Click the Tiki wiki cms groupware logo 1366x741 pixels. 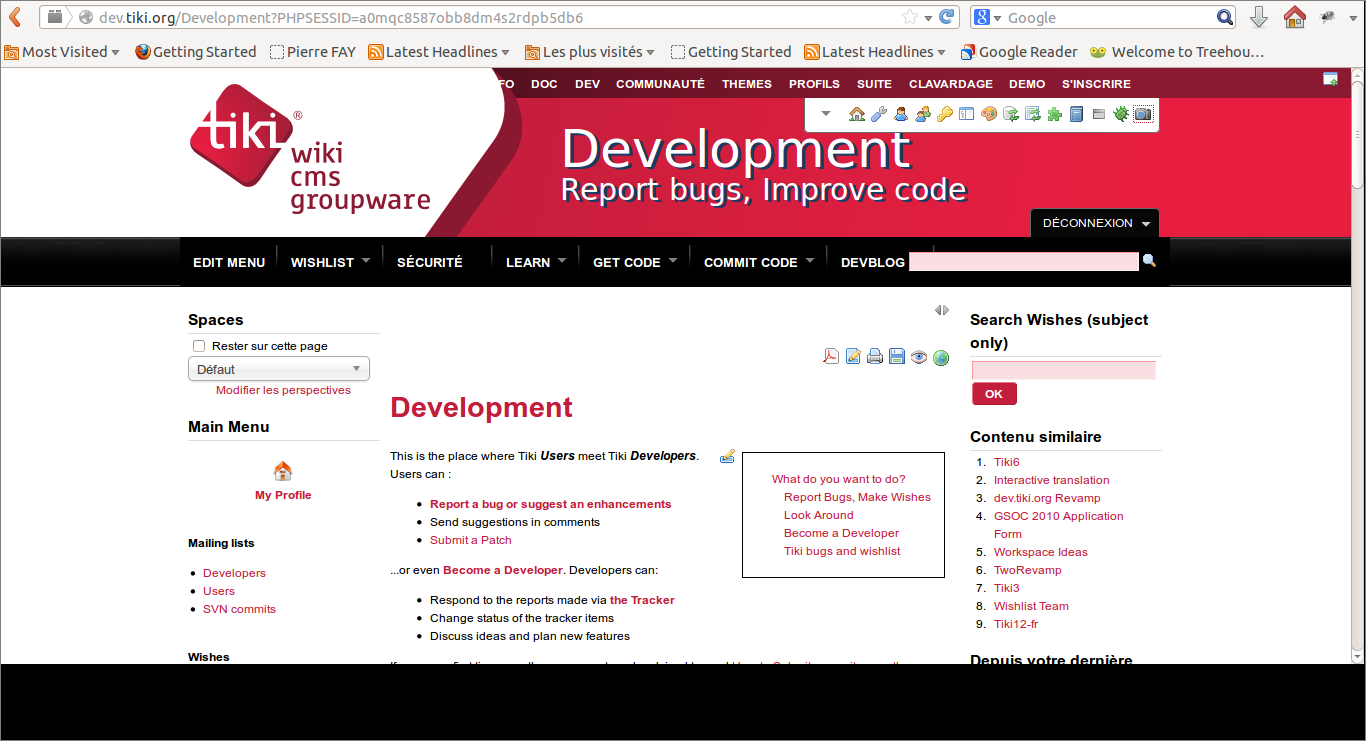coord(310,150)
